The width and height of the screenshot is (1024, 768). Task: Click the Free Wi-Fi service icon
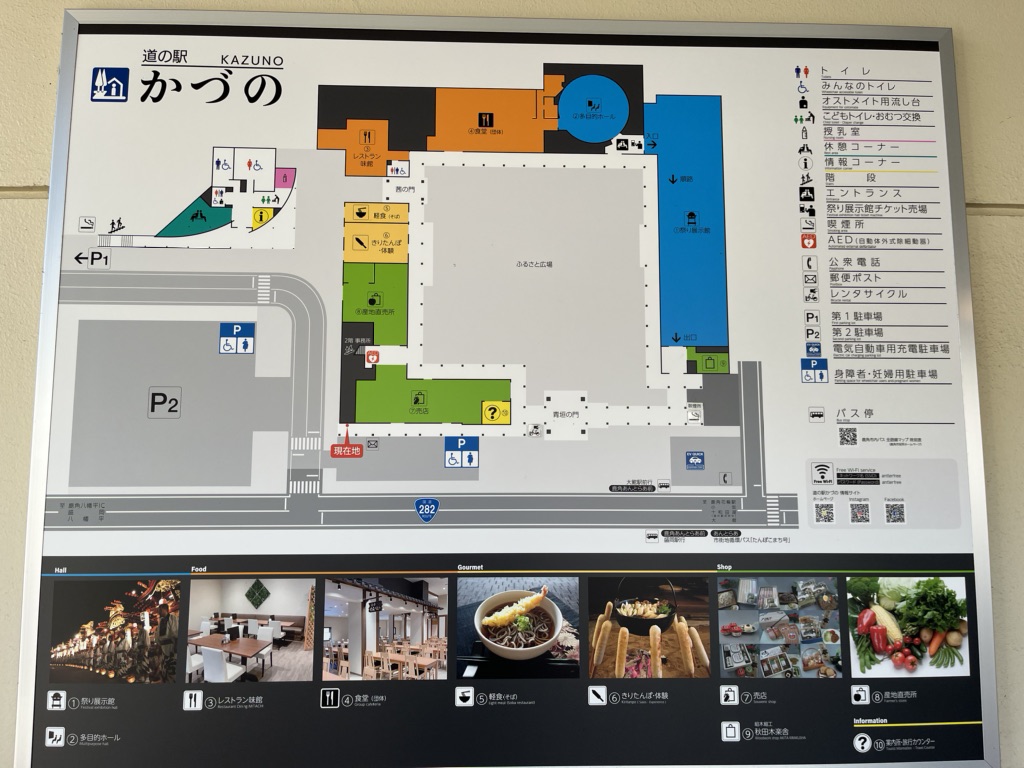(822, 474)
